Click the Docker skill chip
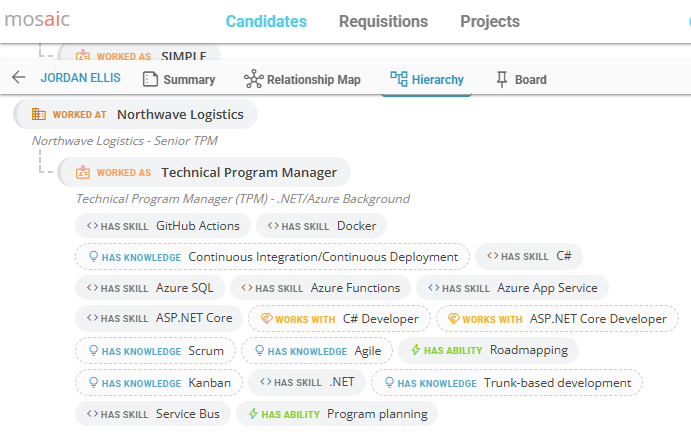This screenshot has height=435, width=691. point(321,226)
